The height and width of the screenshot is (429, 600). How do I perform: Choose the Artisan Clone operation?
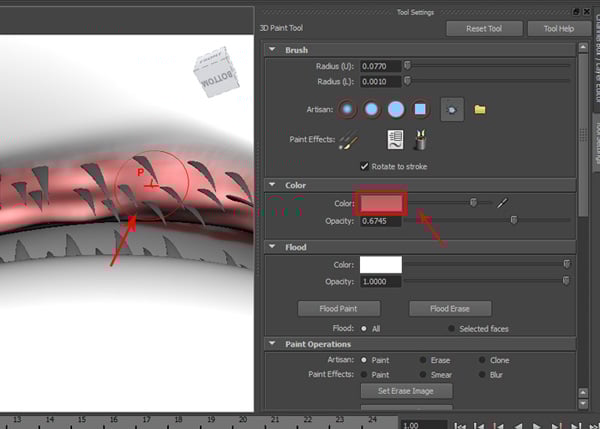(x=482, y=360)
